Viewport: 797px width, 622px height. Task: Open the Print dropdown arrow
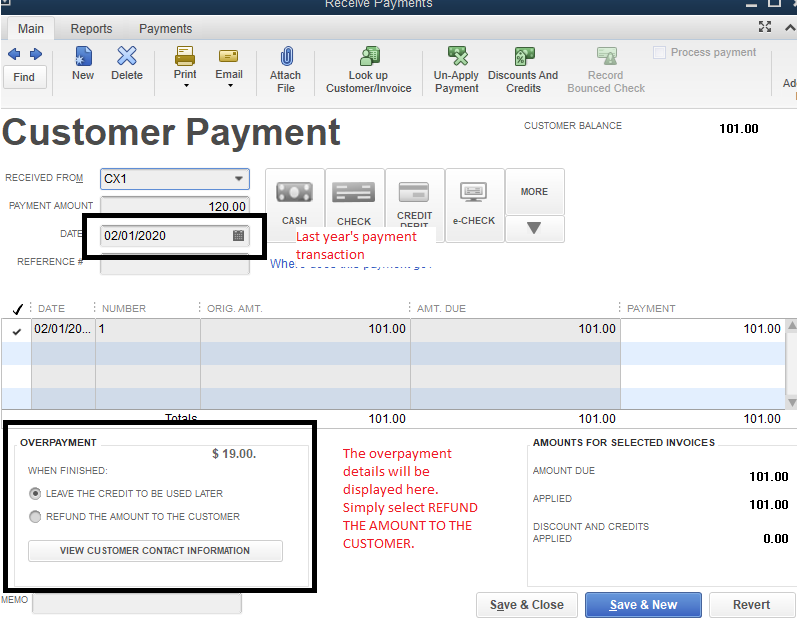(186, 86)
